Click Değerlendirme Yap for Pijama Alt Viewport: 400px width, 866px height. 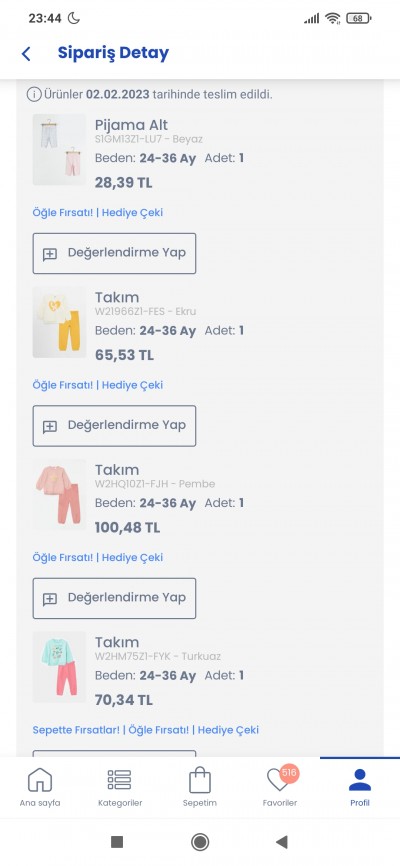(x=114, y=254)
